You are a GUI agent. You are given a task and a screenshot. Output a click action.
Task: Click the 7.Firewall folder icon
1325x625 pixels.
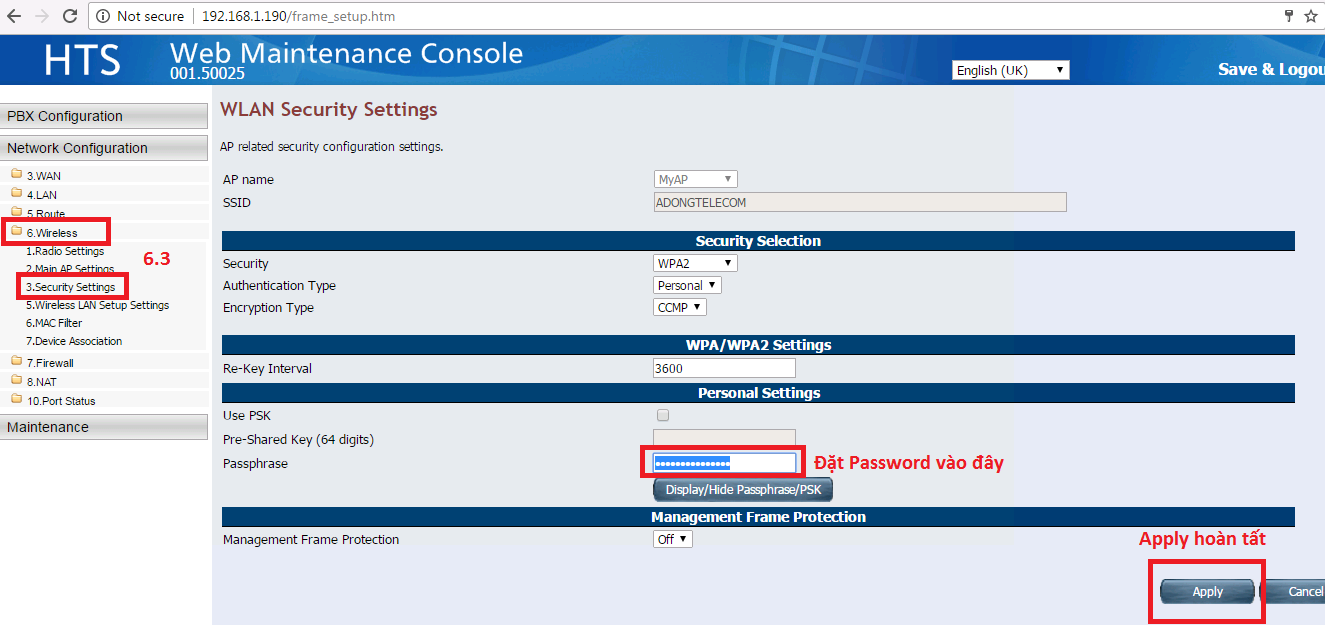[x=16, y=362]
